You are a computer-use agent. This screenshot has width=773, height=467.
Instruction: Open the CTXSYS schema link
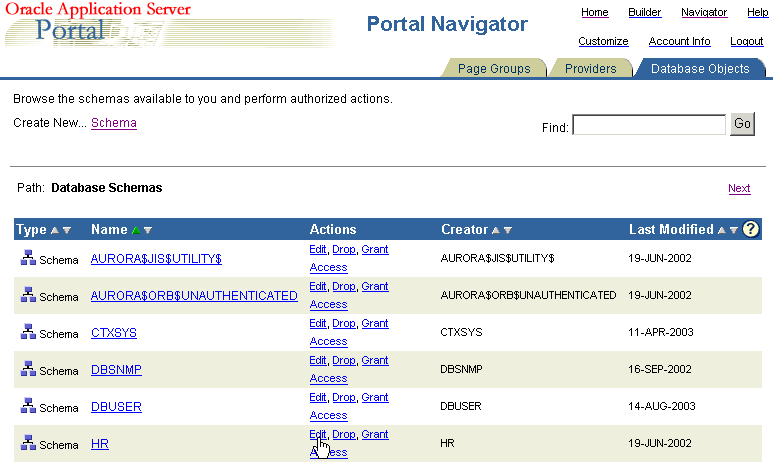tap(114, 333)
